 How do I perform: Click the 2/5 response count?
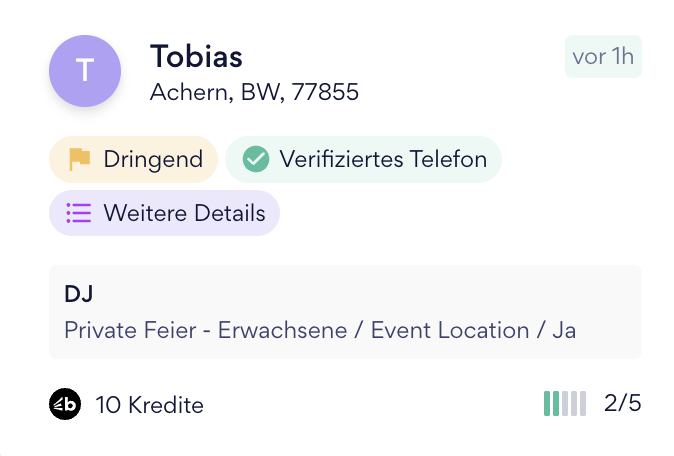point(623,404)
